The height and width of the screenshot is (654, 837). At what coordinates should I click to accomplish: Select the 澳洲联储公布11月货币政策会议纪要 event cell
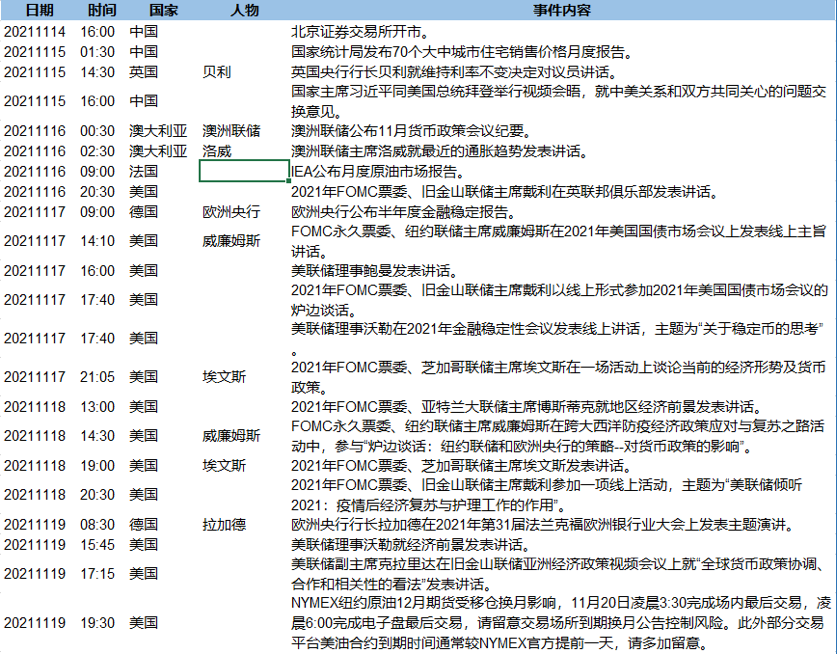pyautogui.click(x=411, y=131)
